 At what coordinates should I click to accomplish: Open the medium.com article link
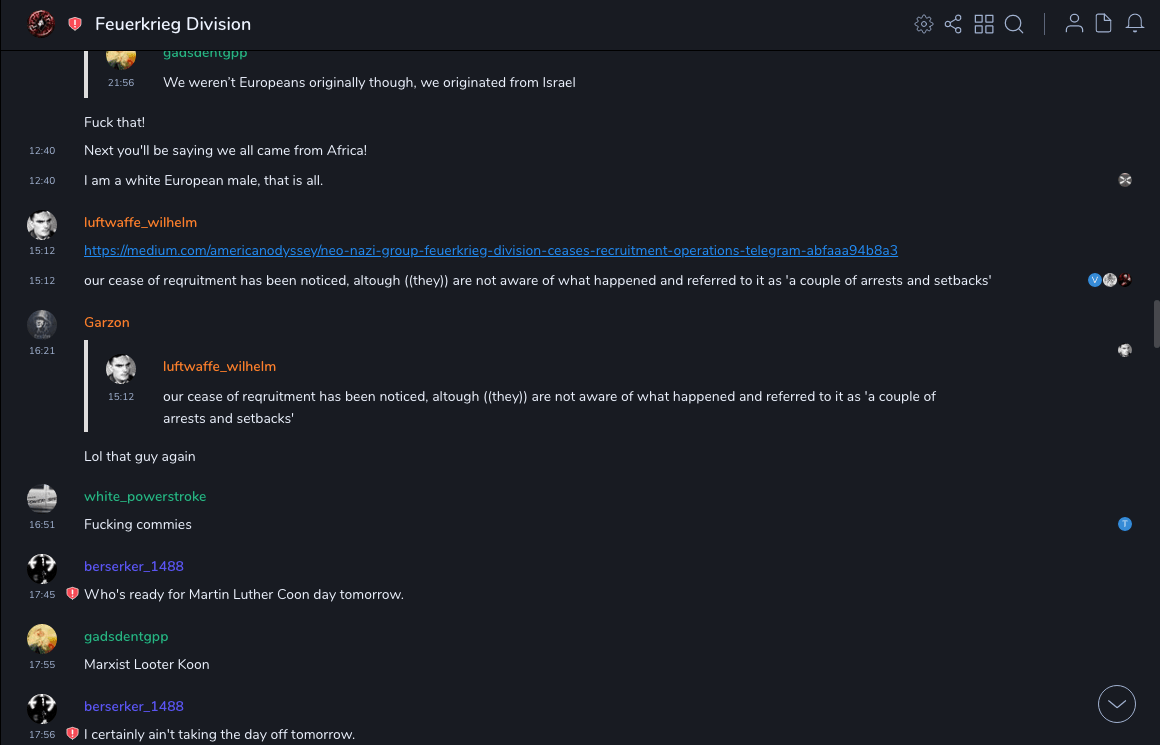click(490, 250)
